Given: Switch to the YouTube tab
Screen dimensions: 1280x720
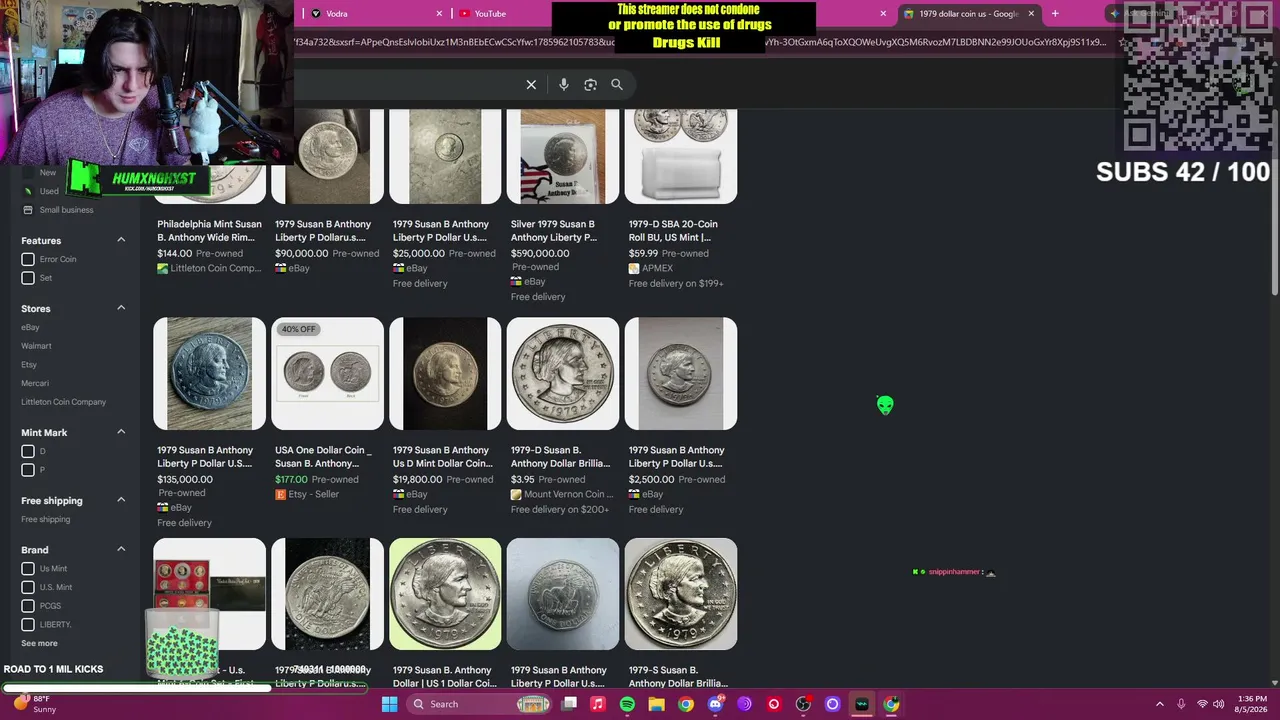Looking at the screenshot, I should (505, 14).
